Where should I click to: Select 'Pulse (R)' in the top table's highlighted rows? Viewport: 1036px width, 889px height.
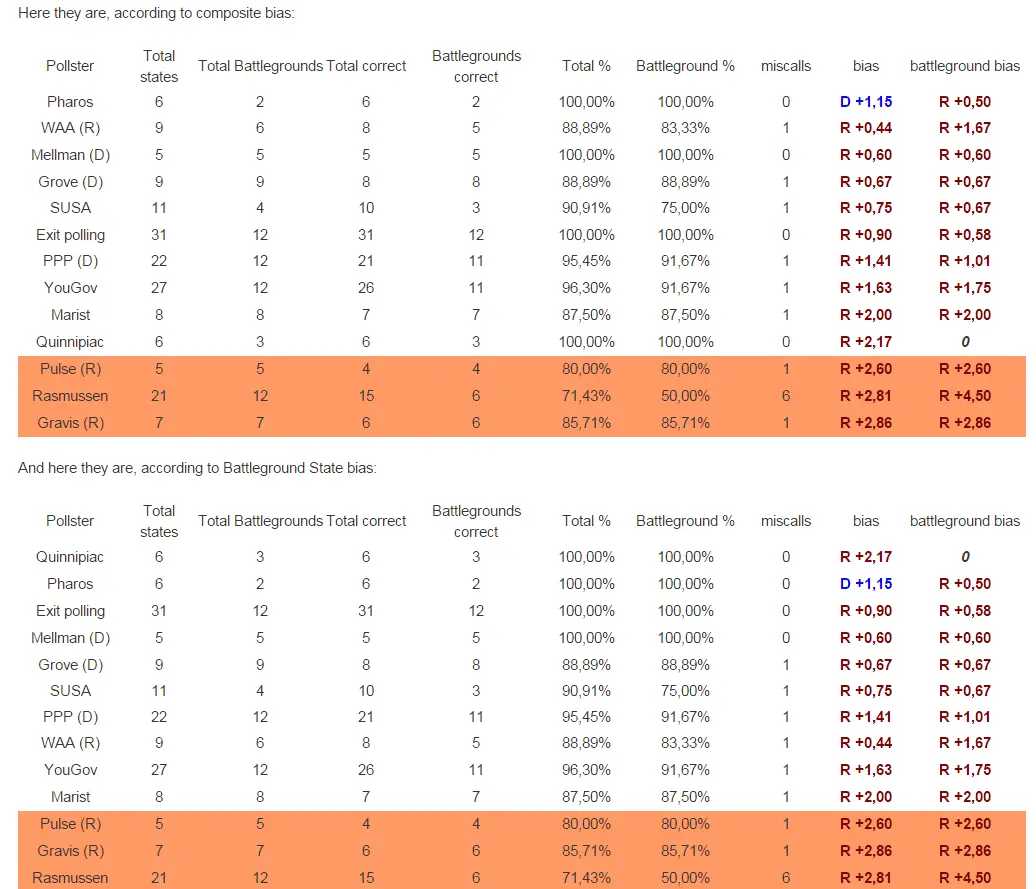pyautogui.click(x=70, y=369)
